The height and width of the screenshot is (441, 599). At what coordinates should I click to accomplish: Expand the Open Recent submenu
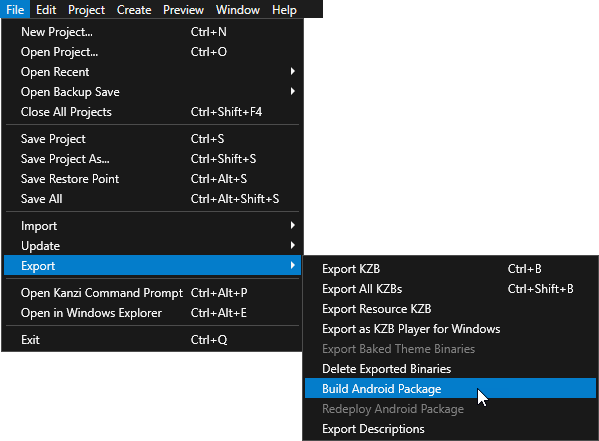(x=152, y=71)
